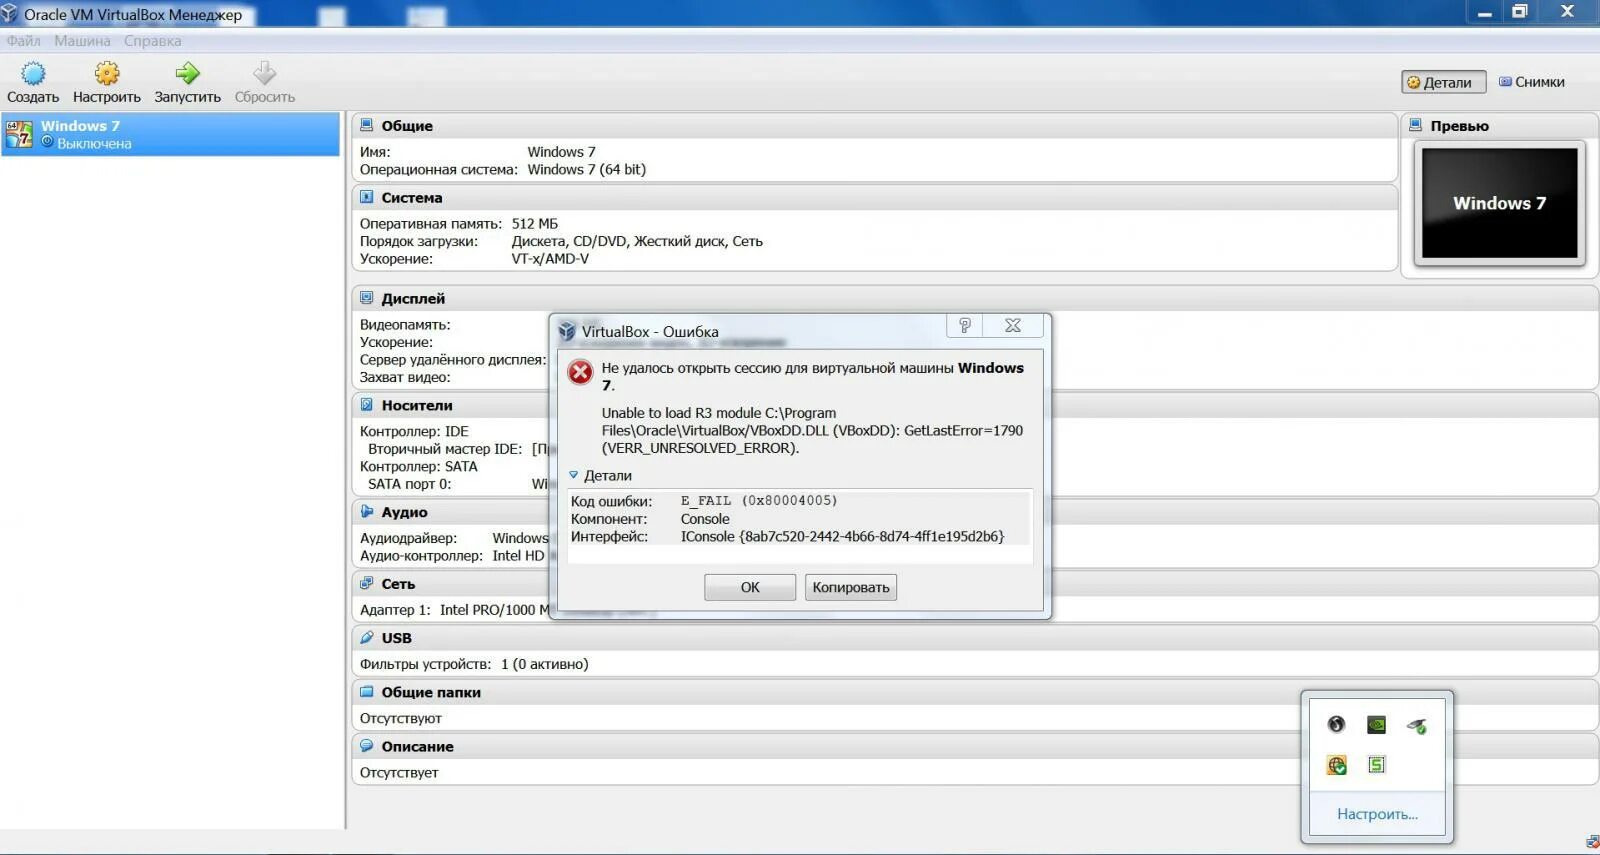This screenshot has height=855, width=1600.
Task: Open the Машина menu
Action: (82, 41)
